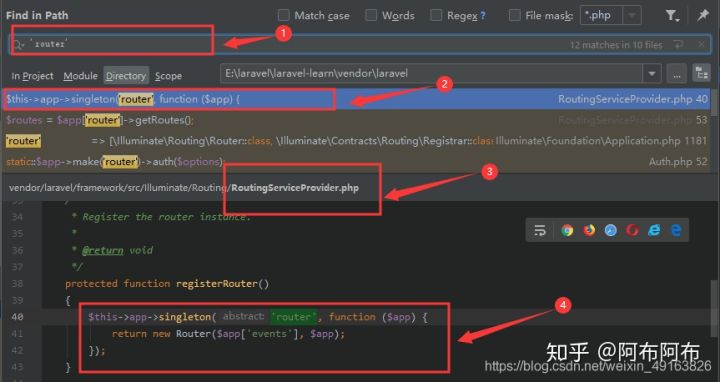Open in Opera browser icon
Viewport: 720px width, 382px height.
[x=632, y=230]
